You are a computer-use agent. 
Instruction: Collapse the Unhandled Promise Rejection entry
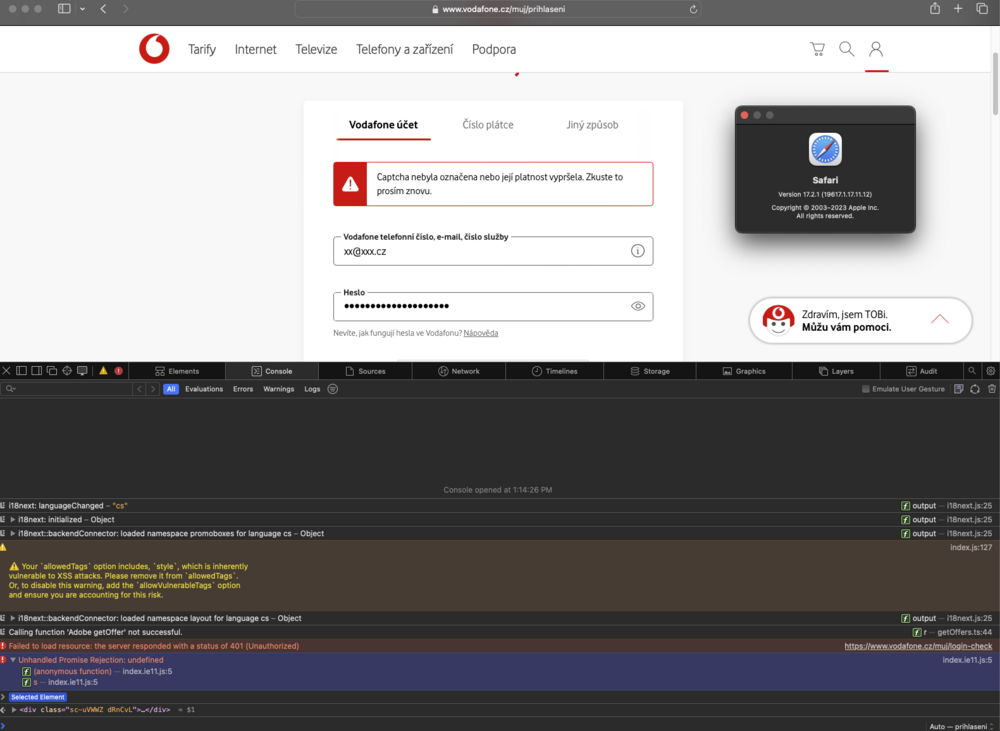(13, 660)
